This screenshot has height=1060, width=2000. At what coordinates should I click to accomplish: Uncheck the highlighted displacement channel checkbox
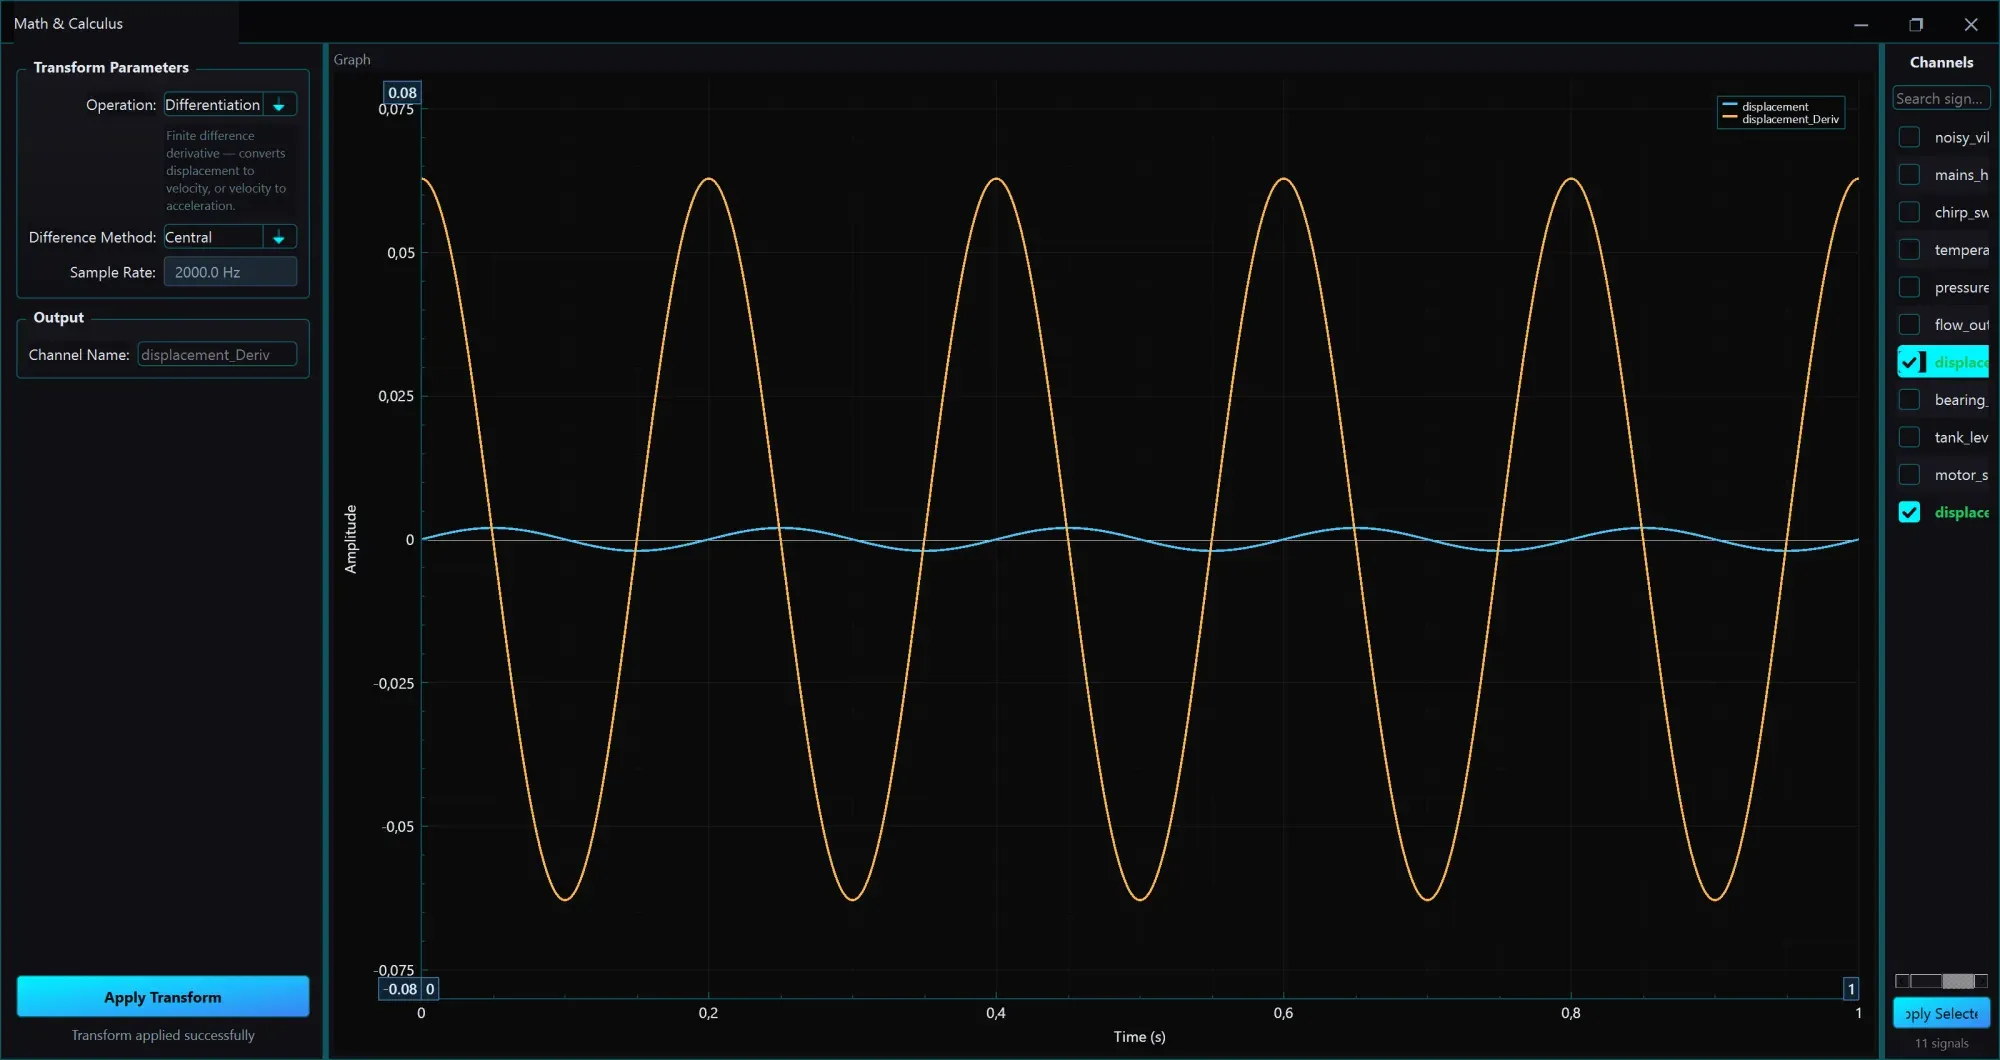point(1909,362)
